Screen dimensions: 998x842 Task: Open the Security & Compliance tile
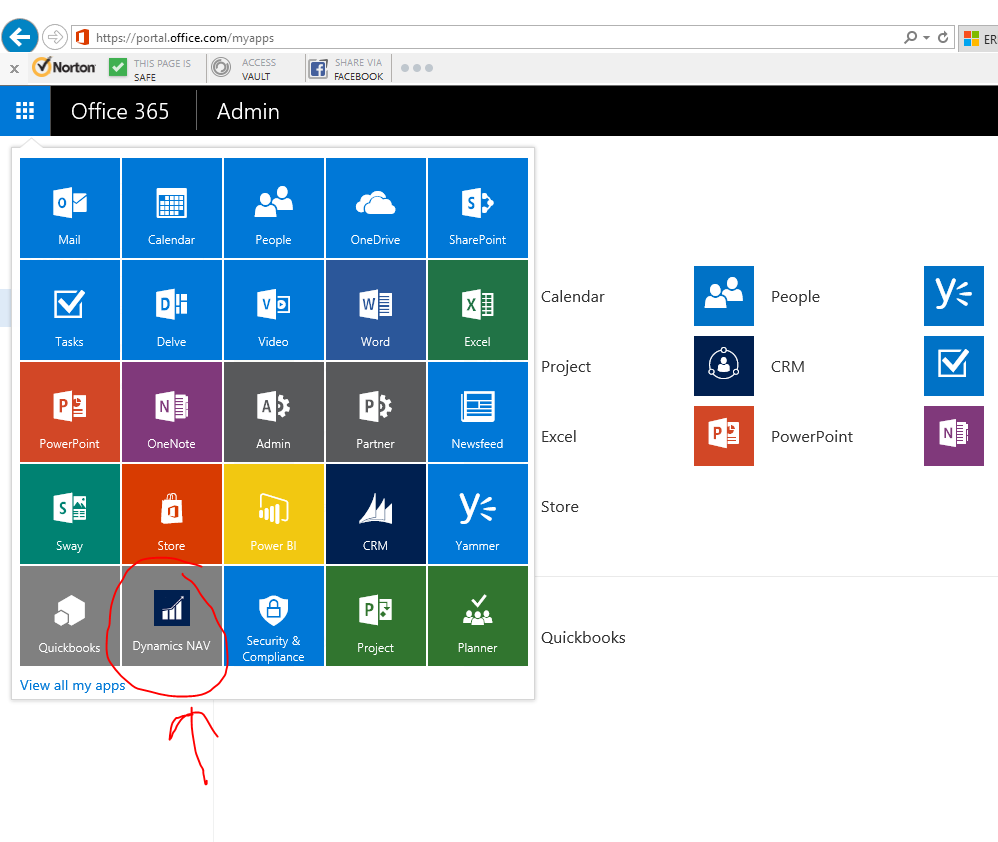tap(274, 616)
